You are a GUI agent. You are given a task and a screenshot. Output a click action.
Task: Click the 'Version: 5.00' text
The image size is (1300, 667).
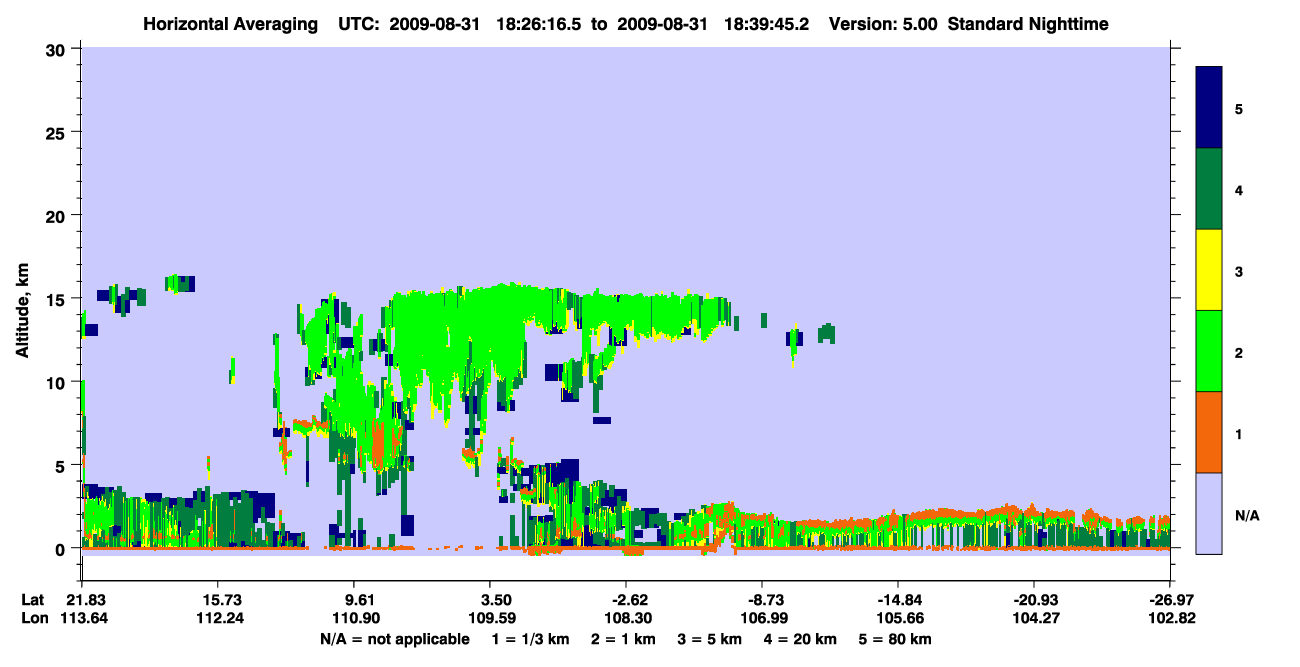(881, 23)
